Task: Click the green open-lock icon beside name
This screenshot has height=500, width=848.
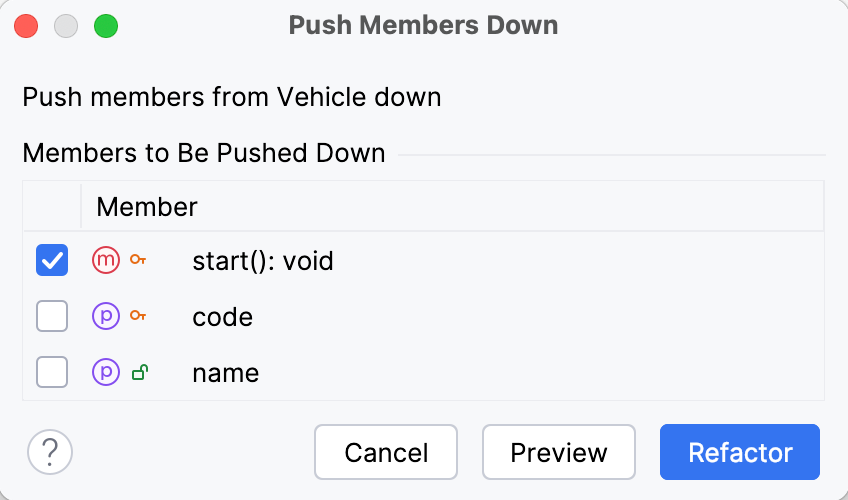Action: 140,373
